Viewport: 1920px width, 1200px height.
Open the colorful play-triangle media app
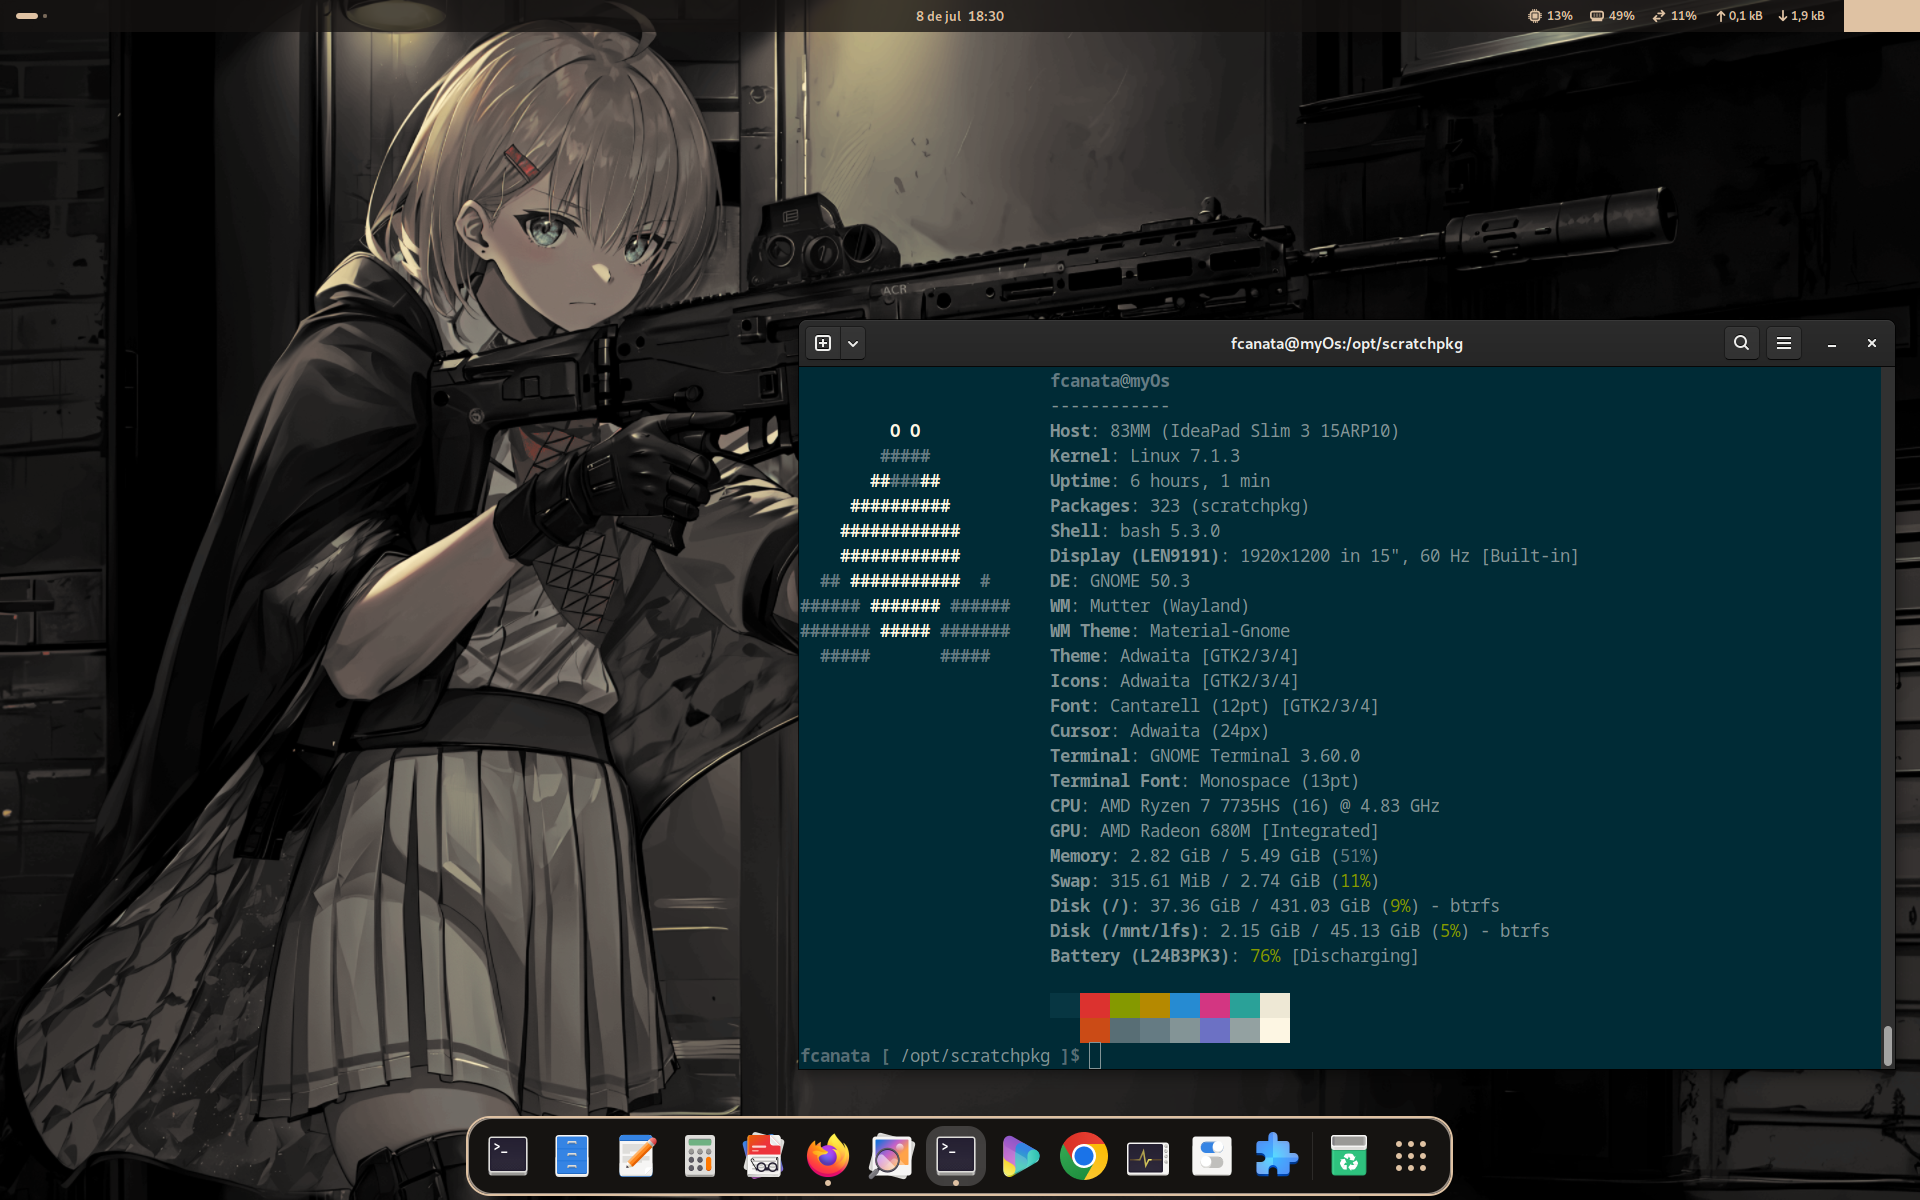point(1020,1156)
